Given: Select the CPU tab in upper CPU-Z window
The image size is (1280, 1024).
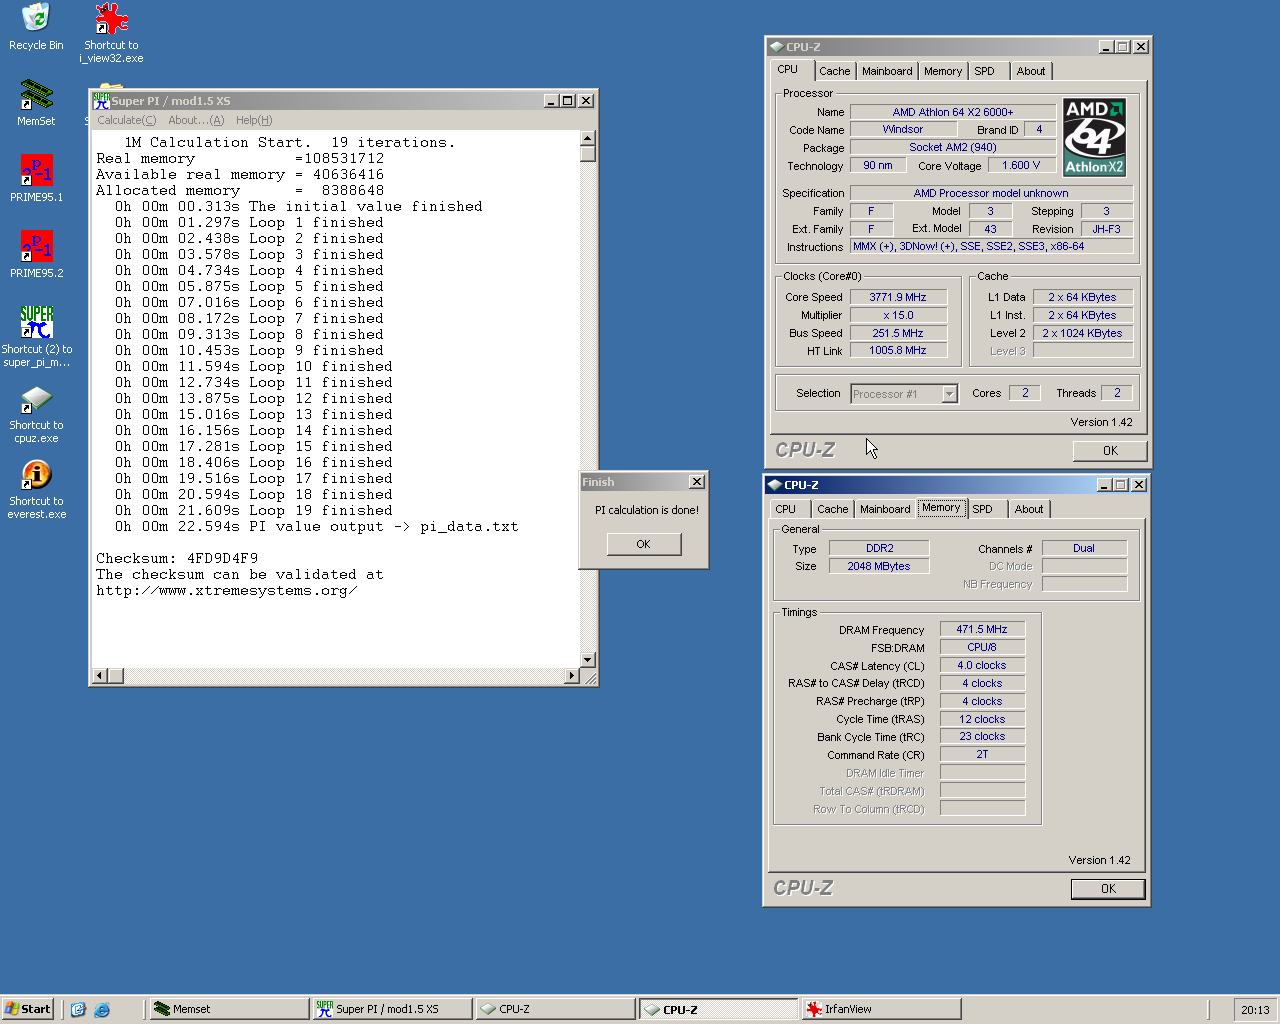Looking at the screenshot, I should (788, 70).
